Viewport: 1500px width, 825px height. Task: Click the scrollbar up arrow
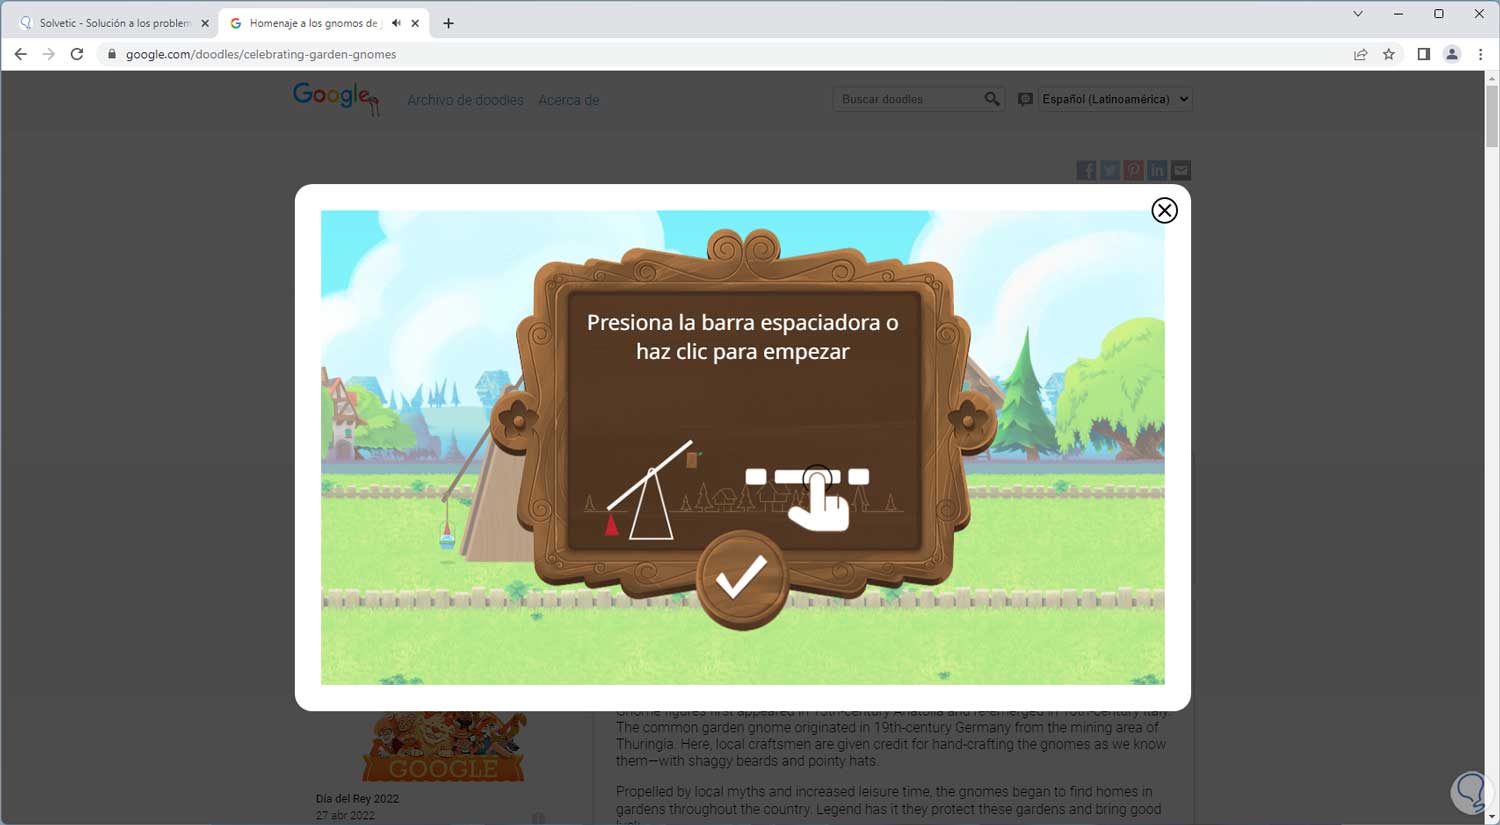pyautogui.click(x=1492, y=77)
